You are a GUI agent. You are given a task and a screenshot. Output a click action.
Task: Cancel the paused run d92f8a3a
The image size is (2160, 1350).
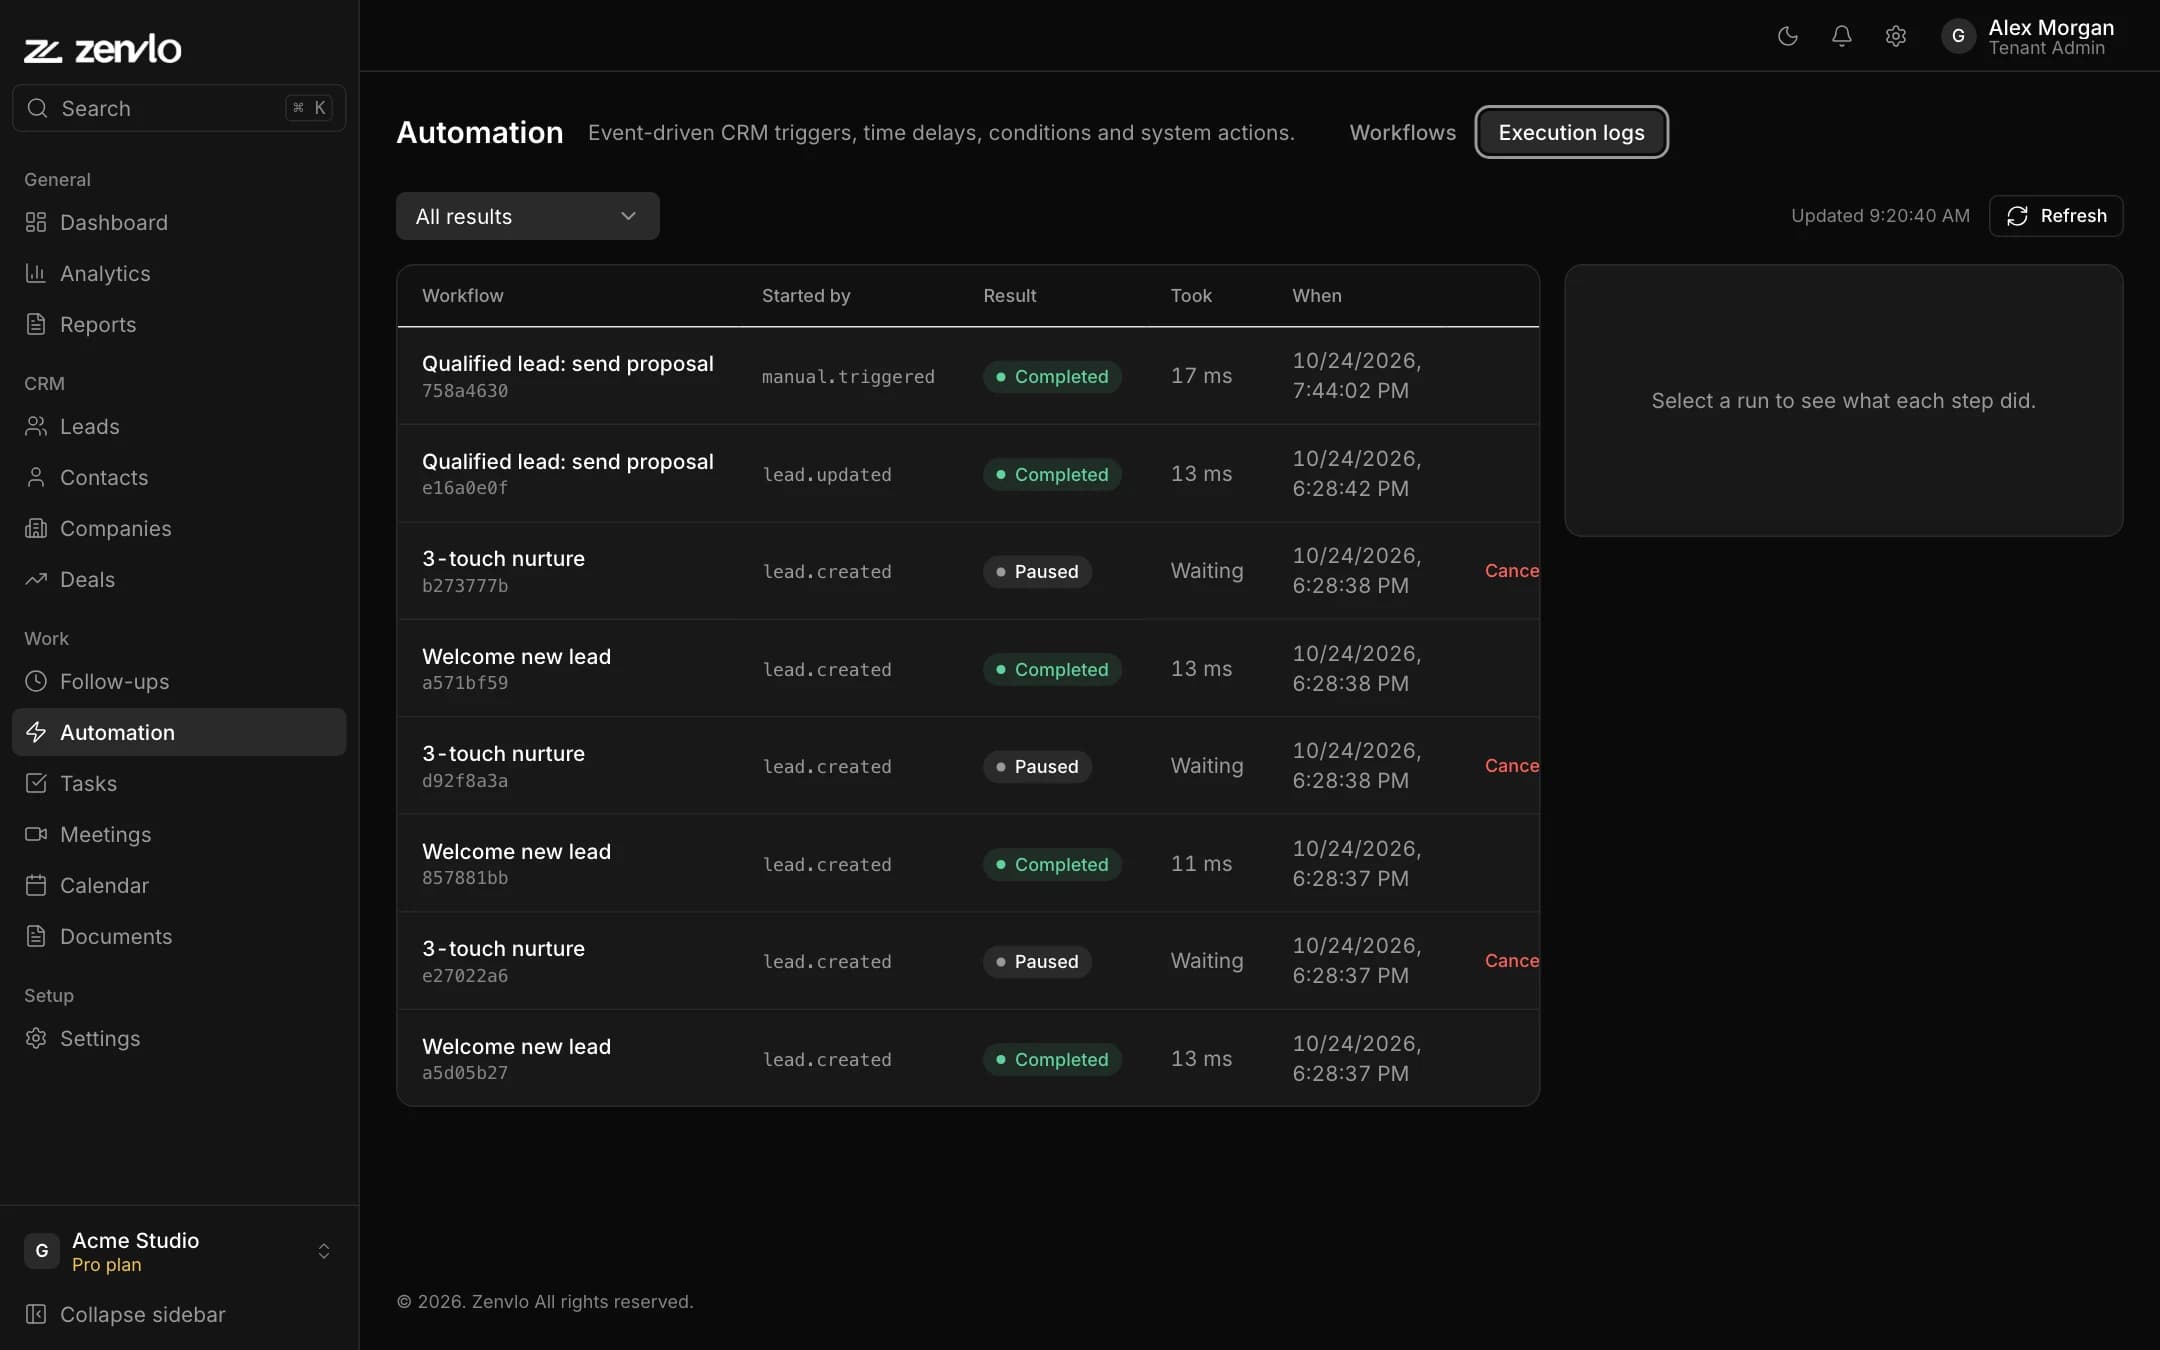point(1512,766)
